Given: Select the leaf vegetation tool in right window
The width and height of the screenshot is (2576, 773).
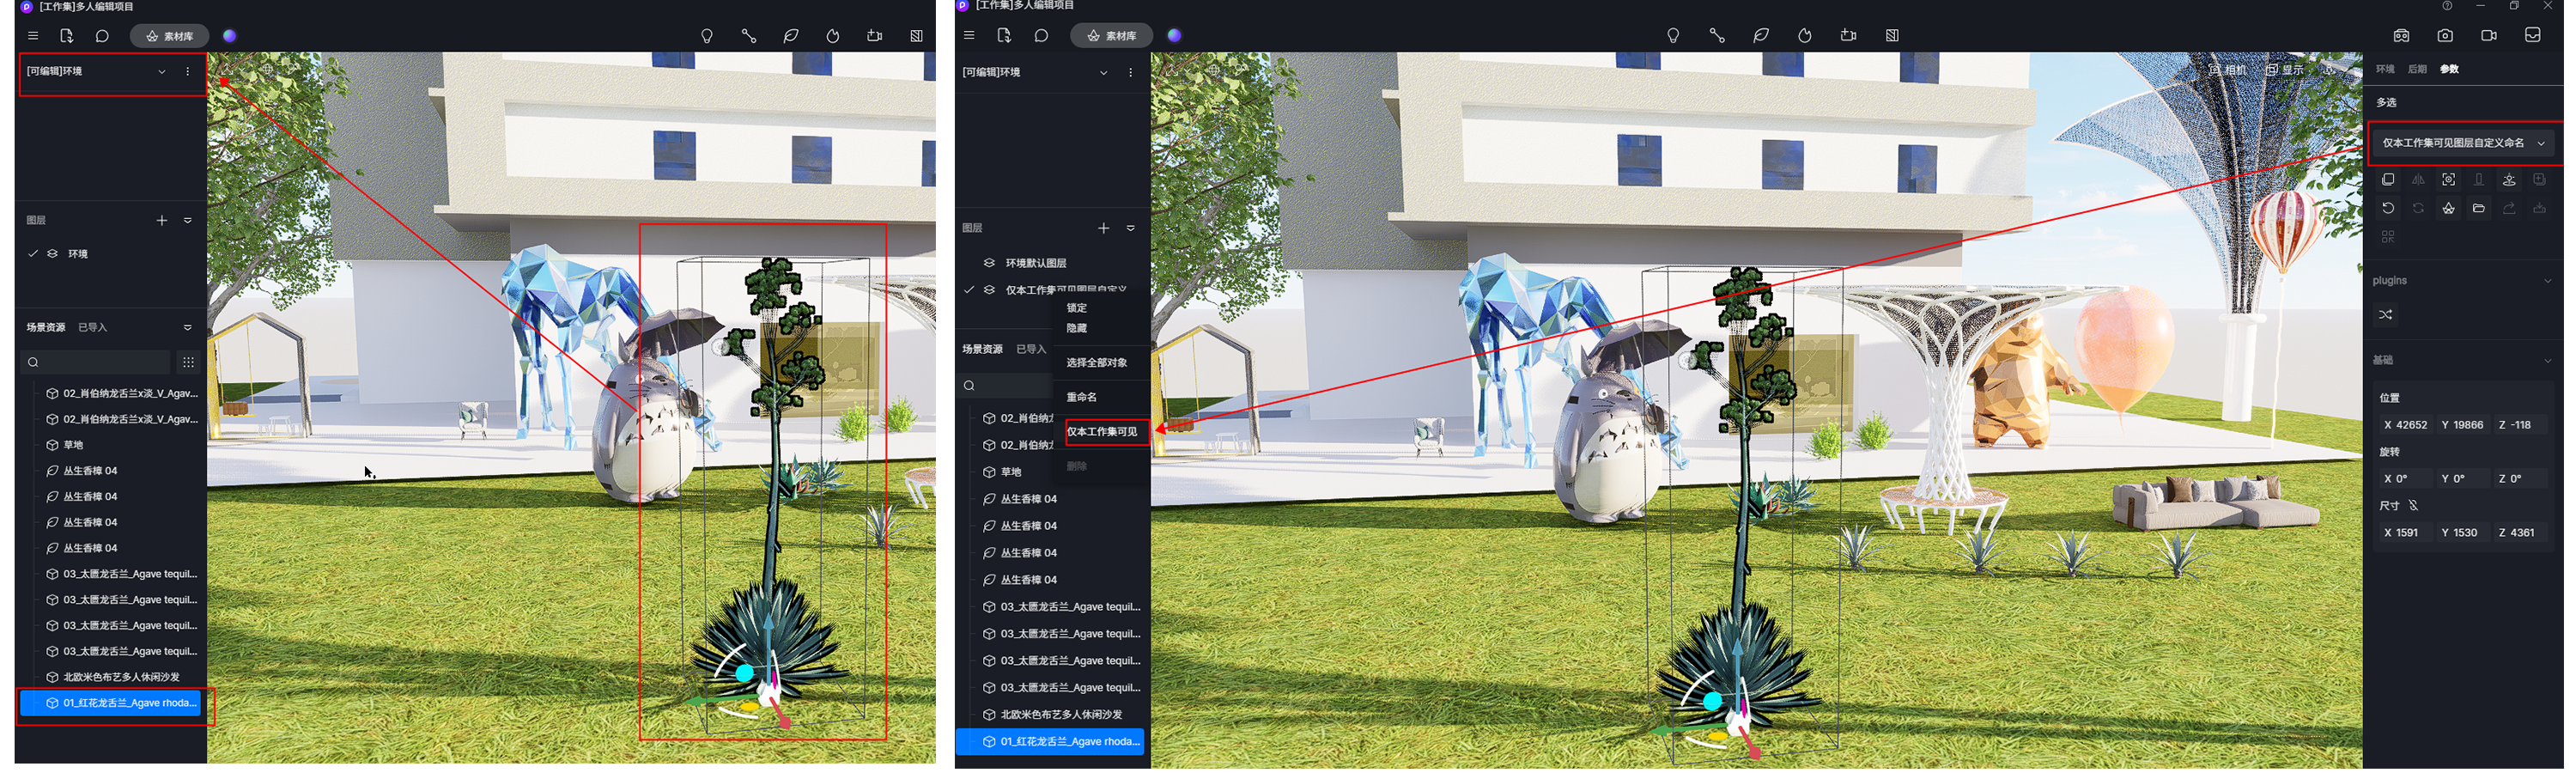Looking at the screenshot, I should (x=1761, y=35).
